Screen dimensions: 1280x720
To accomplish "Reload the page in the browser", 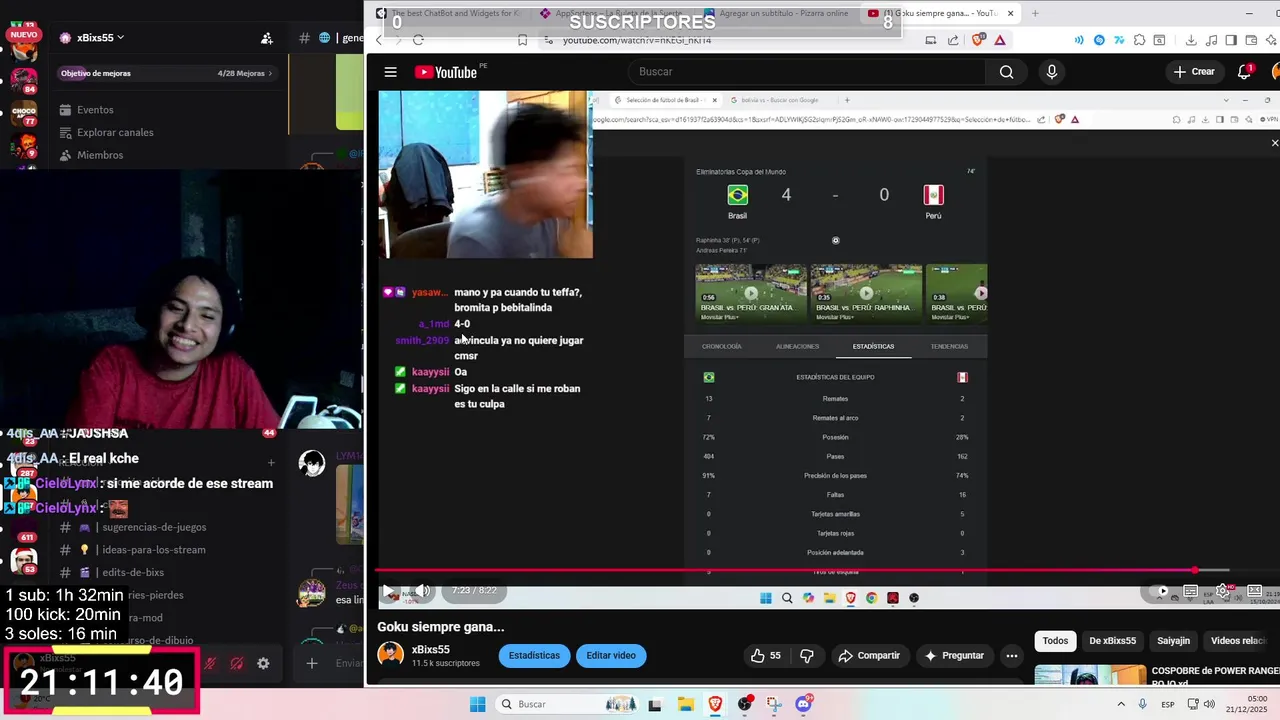I will [x=418, y=40].
